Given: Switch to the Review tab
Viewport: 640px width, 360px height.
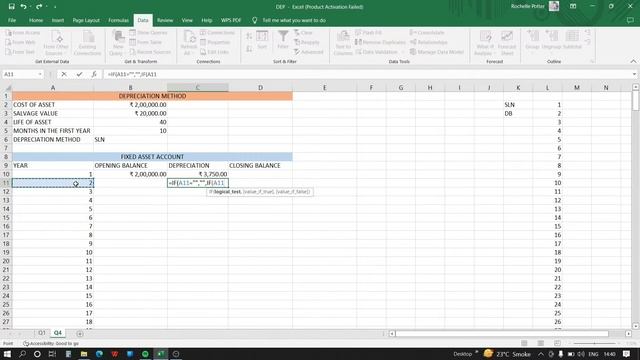Looking at the screenshot, I should point(165,20).
